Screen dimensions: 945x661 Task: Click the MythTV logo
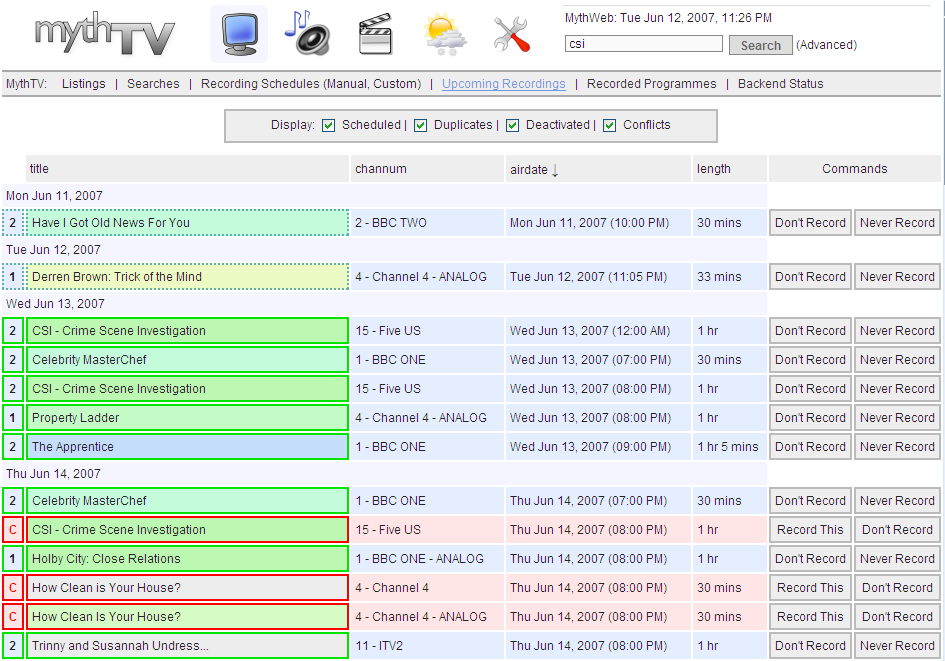105,34
